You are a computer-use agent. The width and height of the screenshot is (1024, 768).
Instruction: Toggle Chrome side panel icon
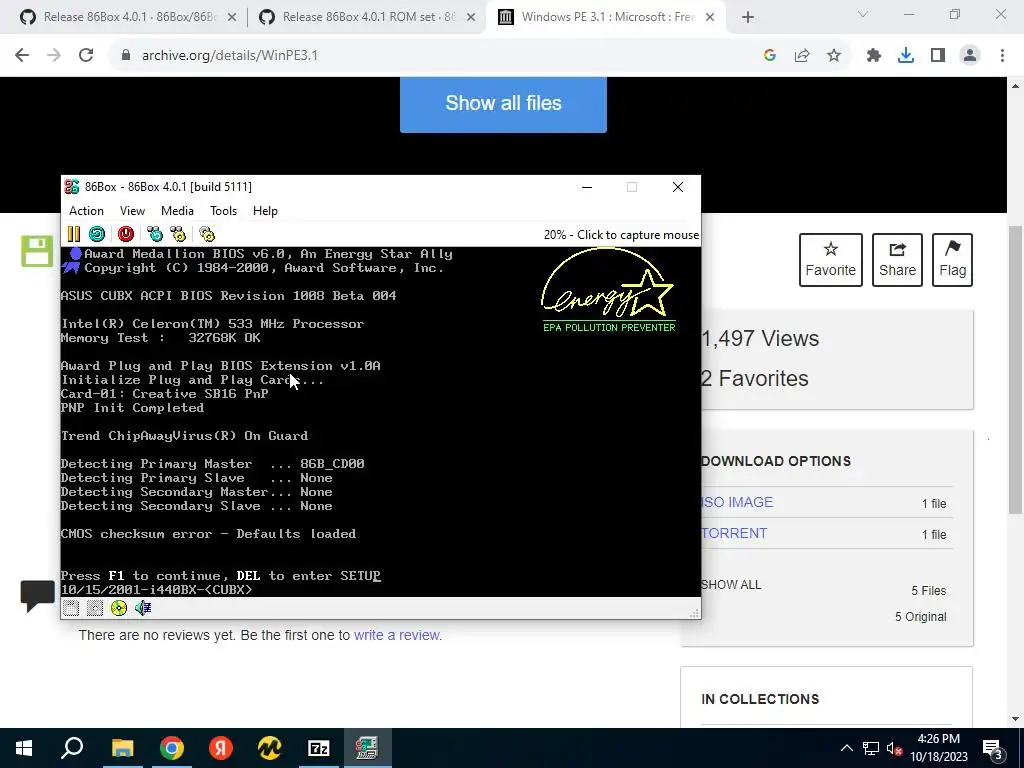click(938, 56)
